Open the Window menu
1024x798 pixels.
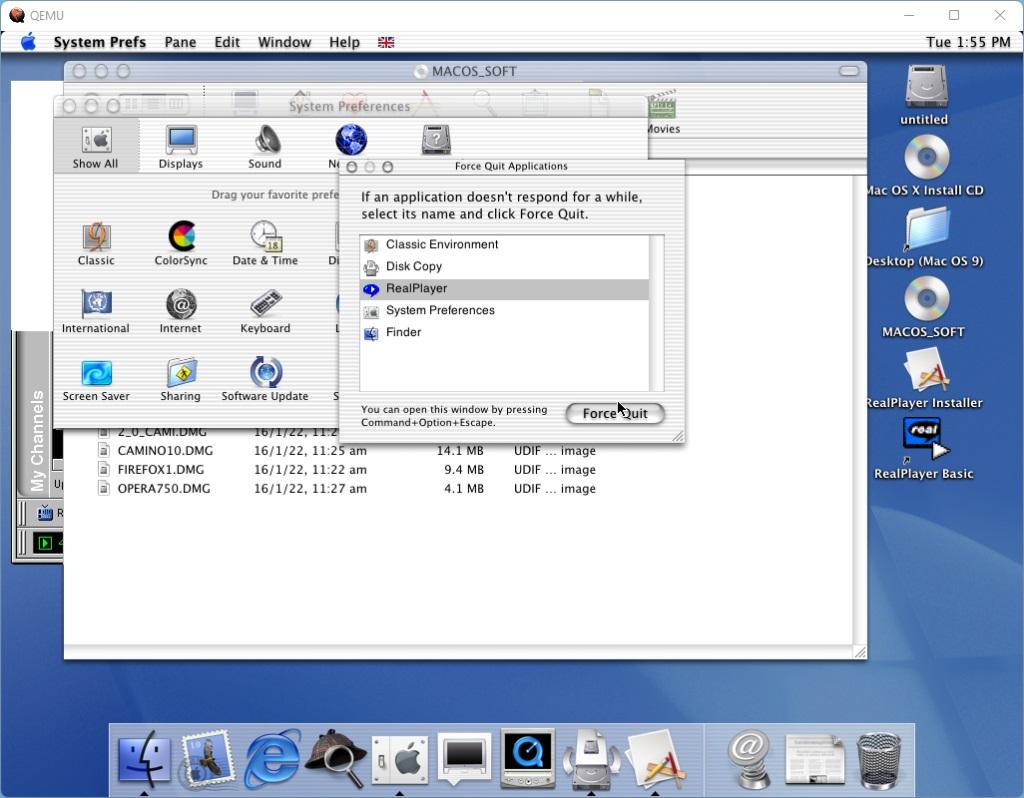tap(284, 42)
